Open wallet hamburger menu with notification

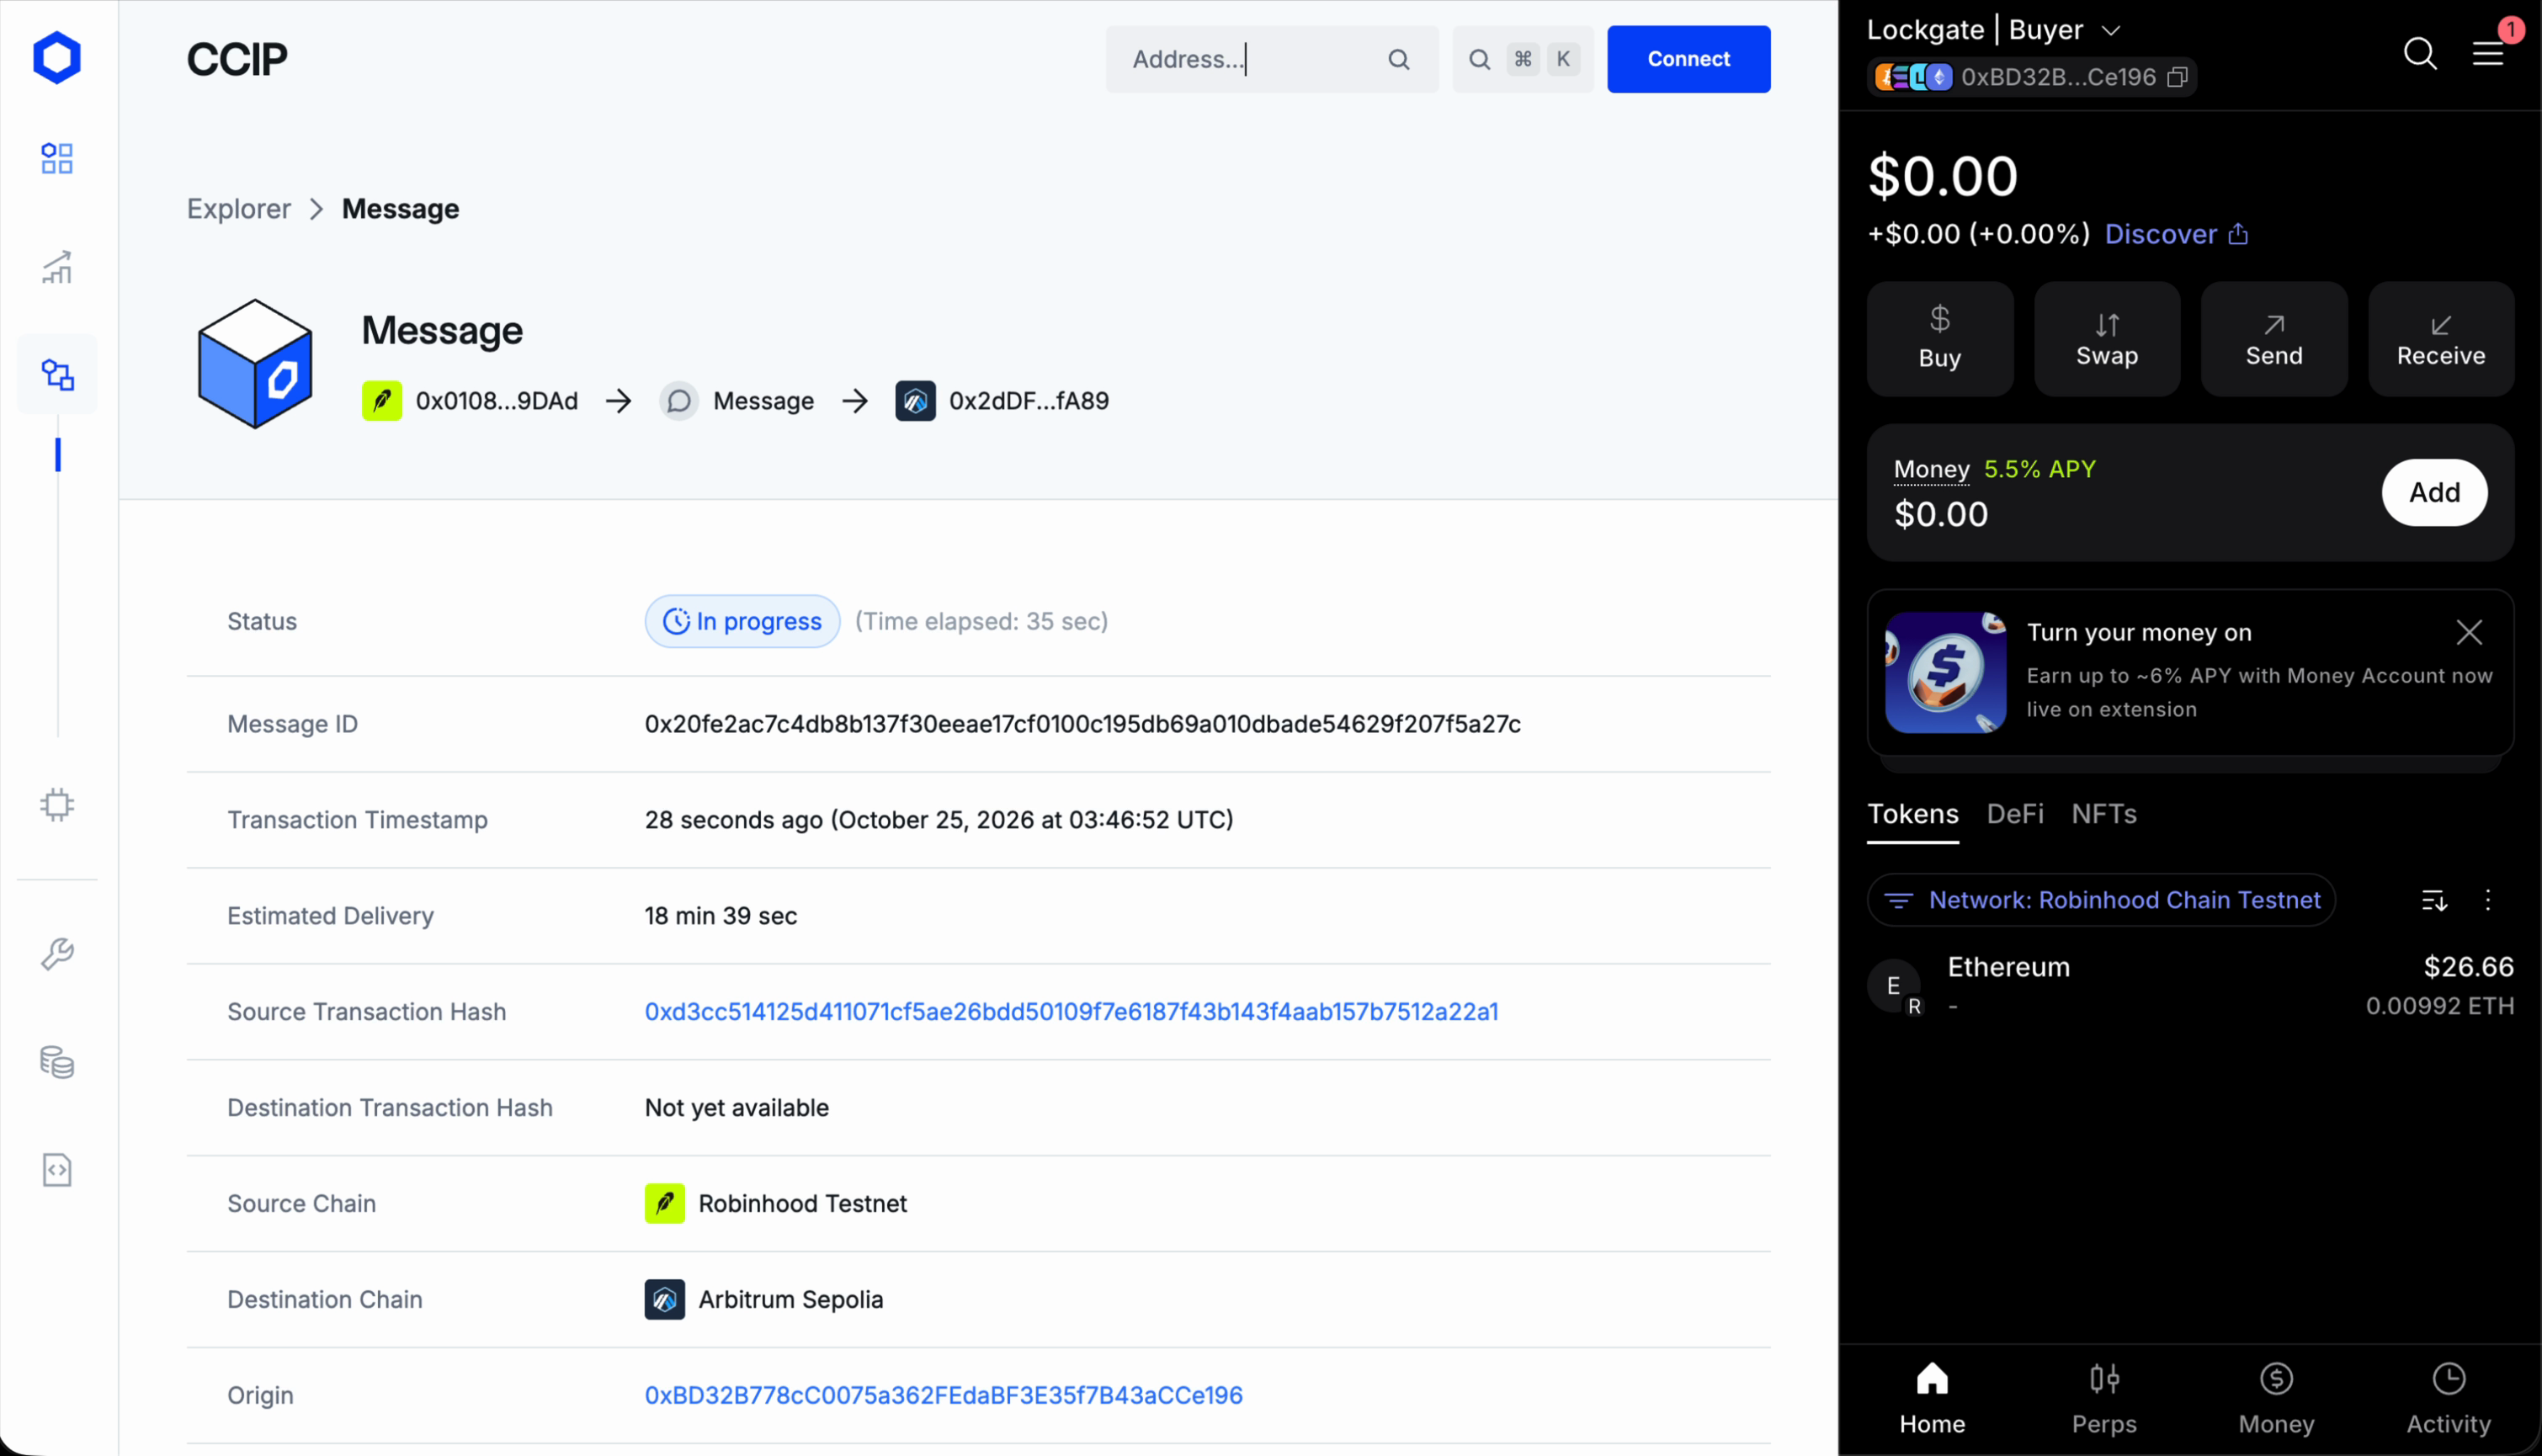tap(2488, 53)
